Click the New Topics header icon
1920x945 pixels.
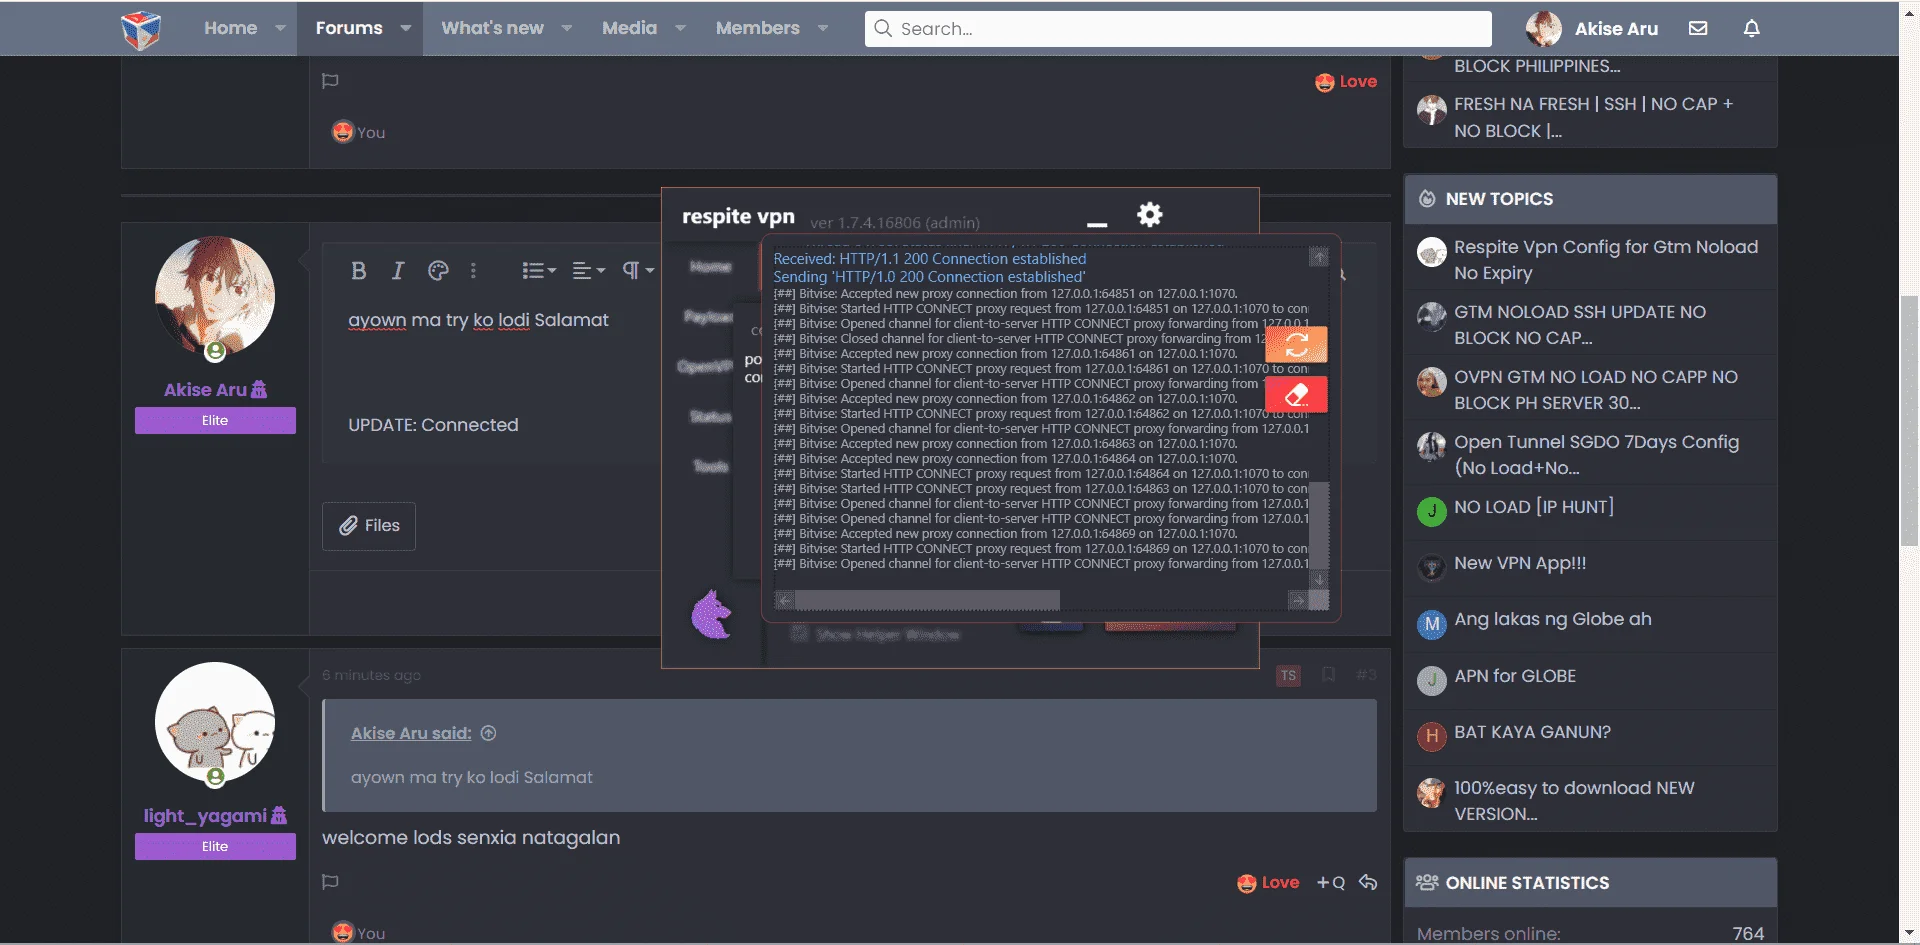click(x=1427, y=199)
